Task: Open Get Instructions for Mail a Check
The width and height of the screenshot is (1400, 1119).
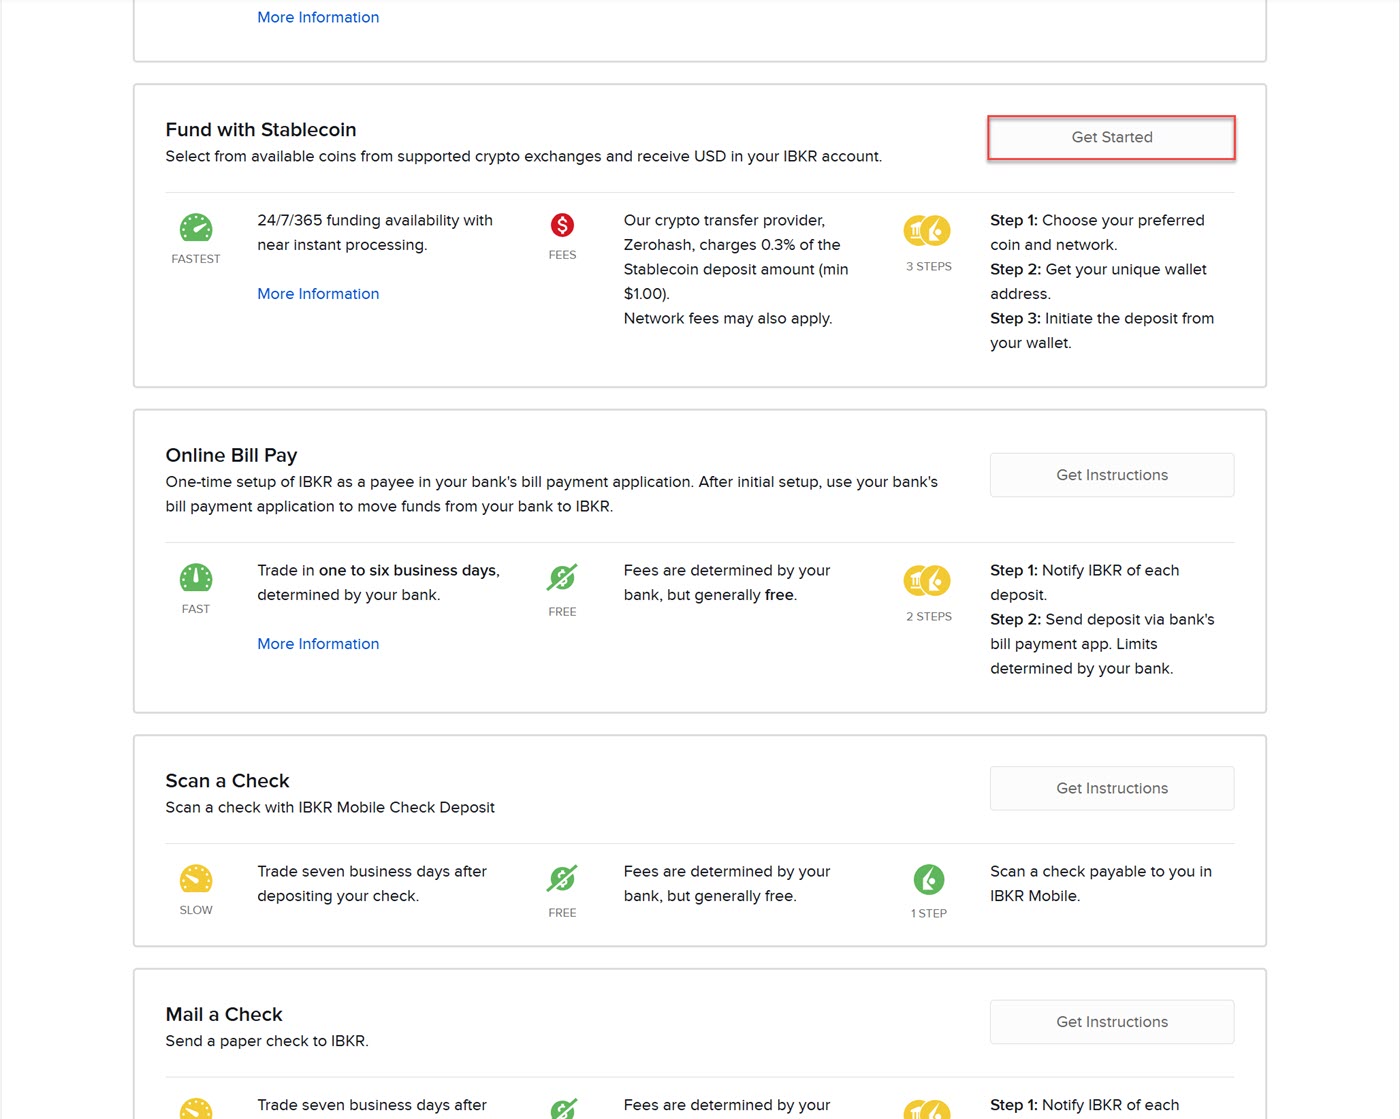Action: pos(1112,1022)
